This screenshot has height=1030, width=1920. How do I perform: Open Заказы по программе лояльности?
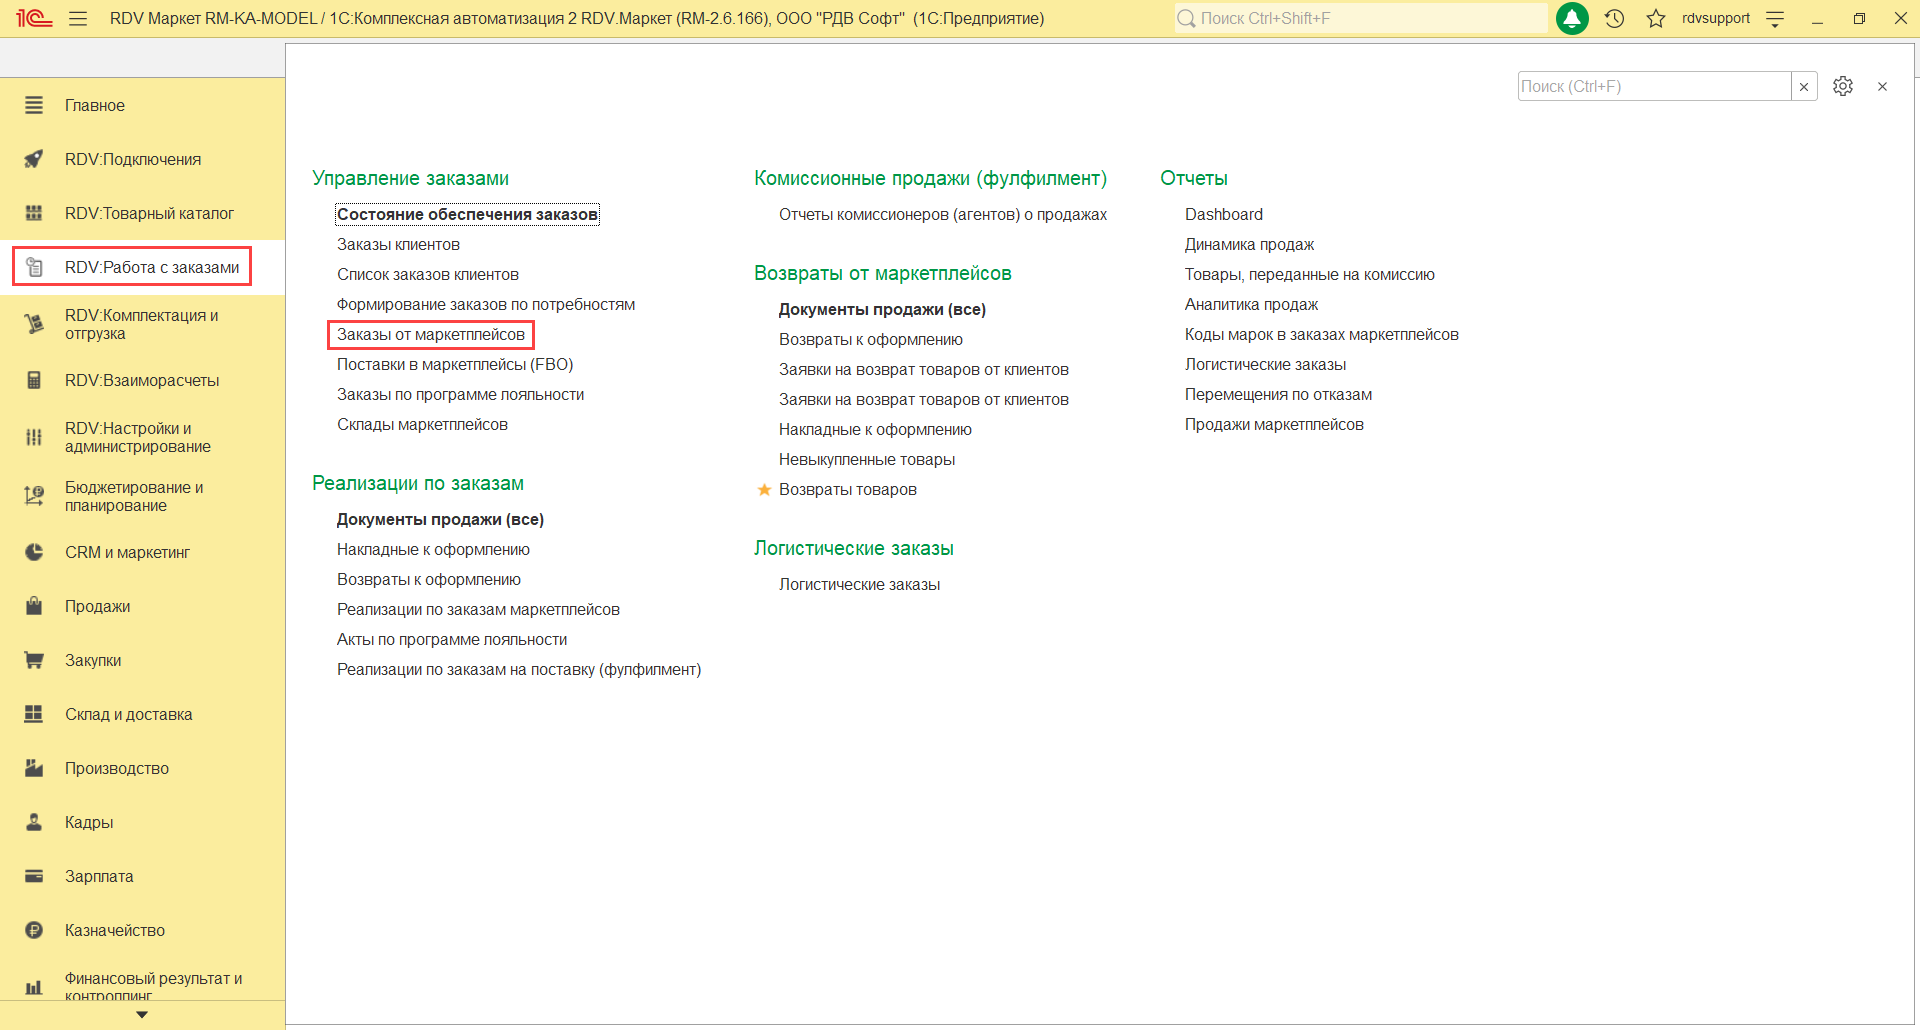(461, 394)
